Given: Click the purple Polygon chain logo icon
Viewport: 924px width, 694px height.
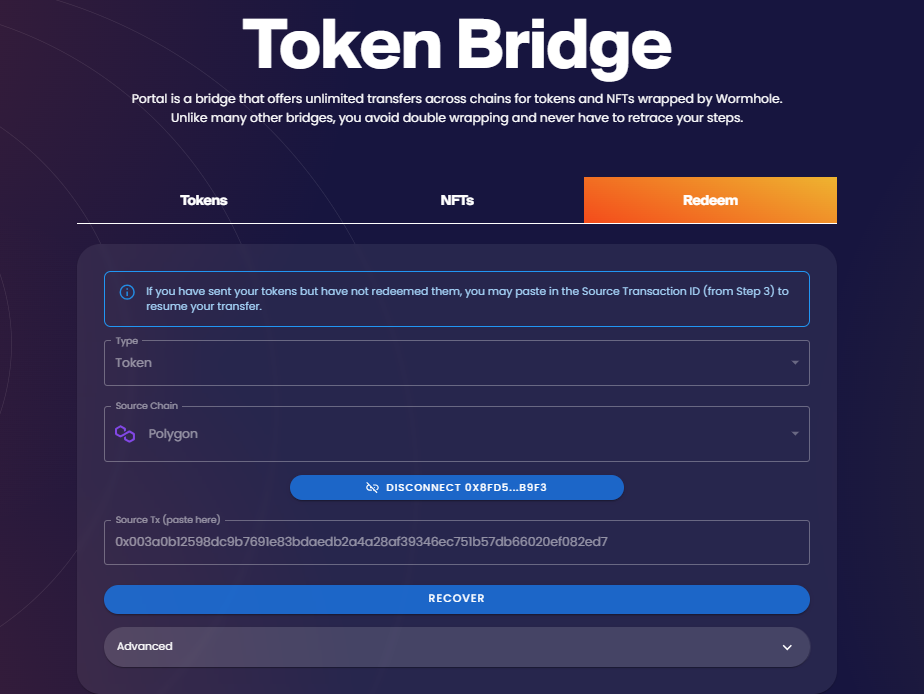Looking at the screenshot, I should [125, 434].
